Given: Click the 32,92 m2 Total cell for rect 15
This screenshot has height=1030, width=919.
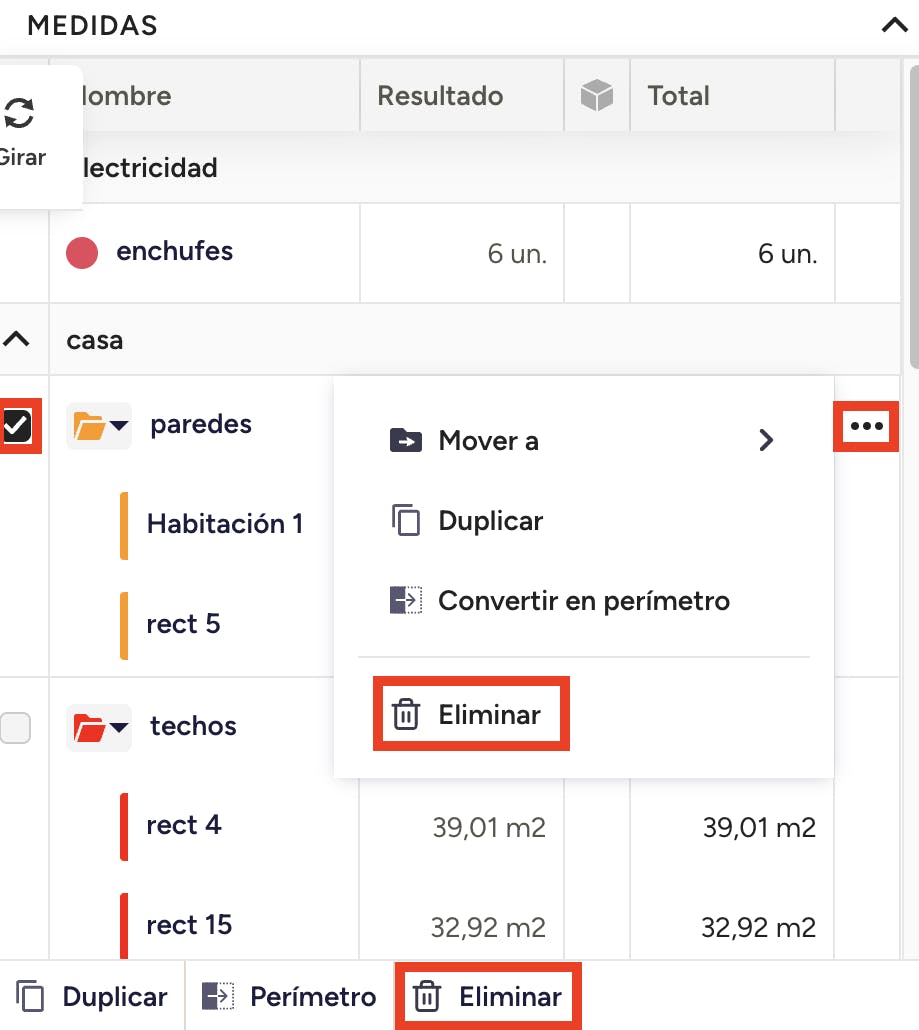Looking at the screenshot, I should click(759, 928).
